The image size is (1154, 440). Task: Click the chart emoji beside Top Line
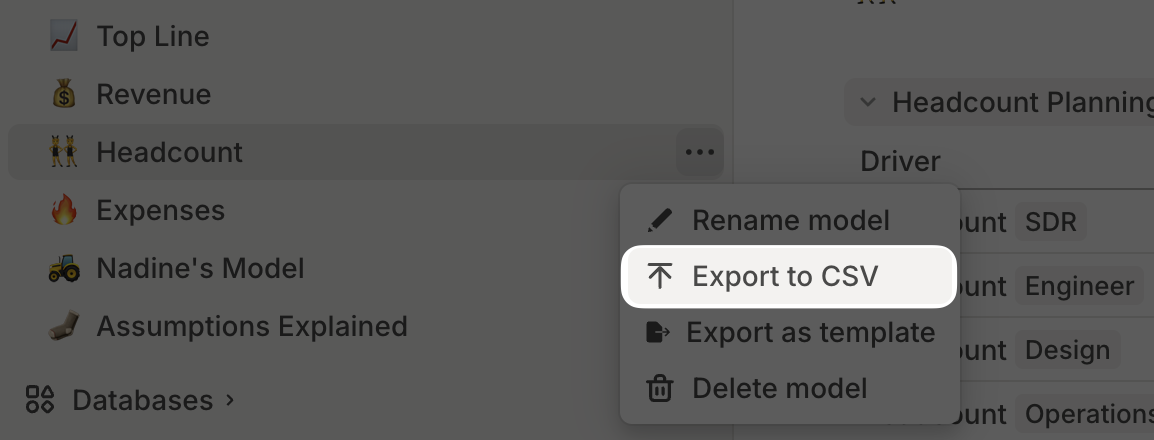(x=63, y=35)
